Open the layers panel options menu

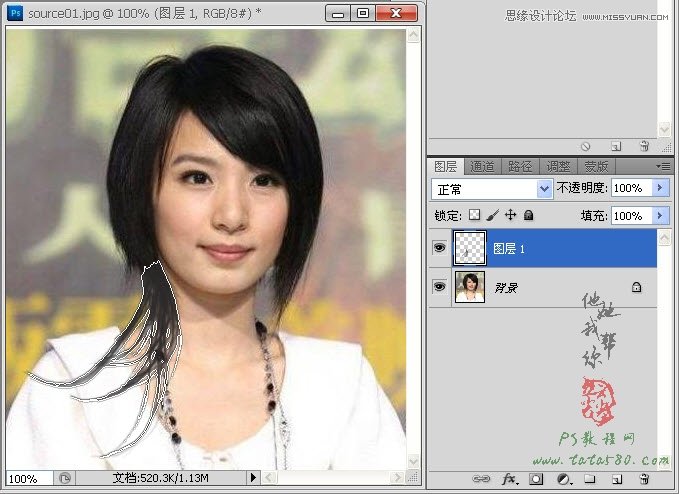coord(663,166)
